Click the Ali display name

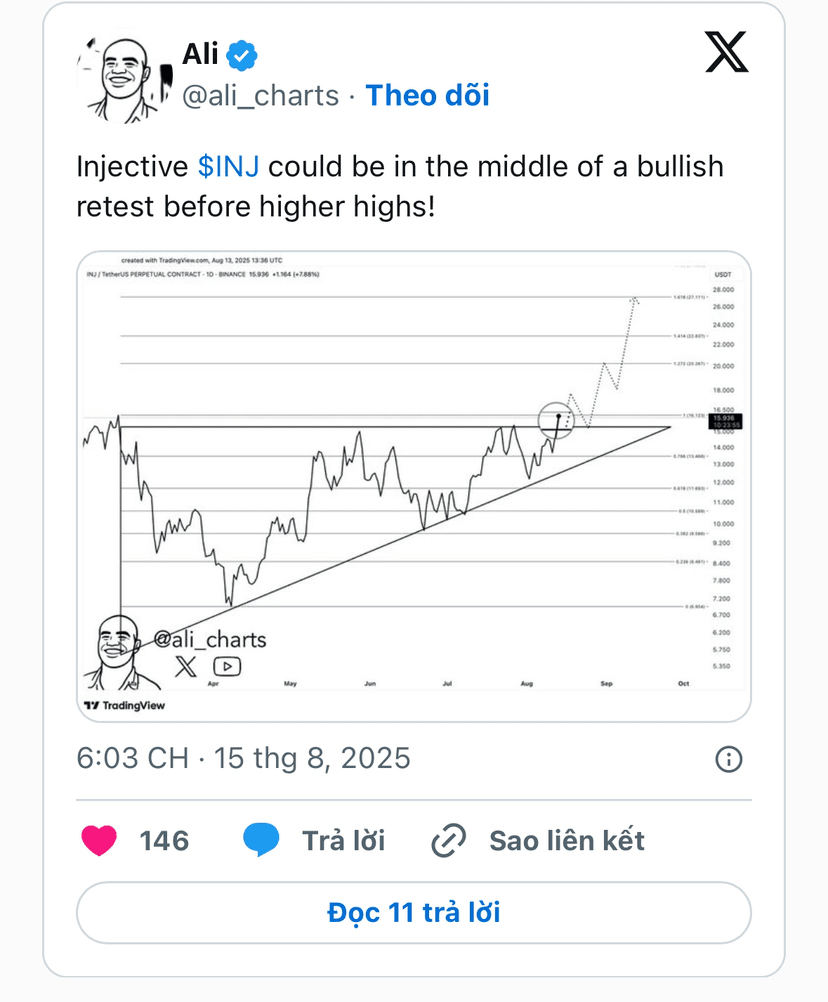coord(201,54)
